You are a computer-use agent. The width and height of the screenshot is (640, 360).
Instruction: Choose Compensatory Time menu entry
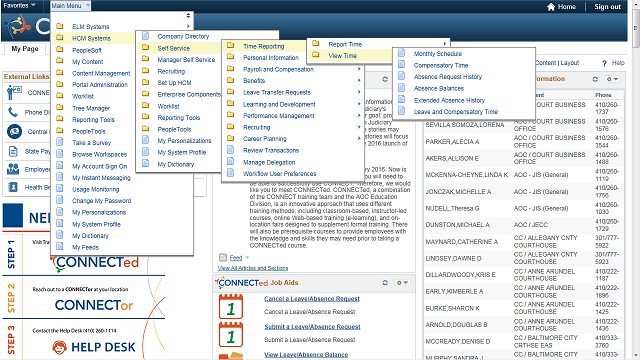[x=441, y=65]
